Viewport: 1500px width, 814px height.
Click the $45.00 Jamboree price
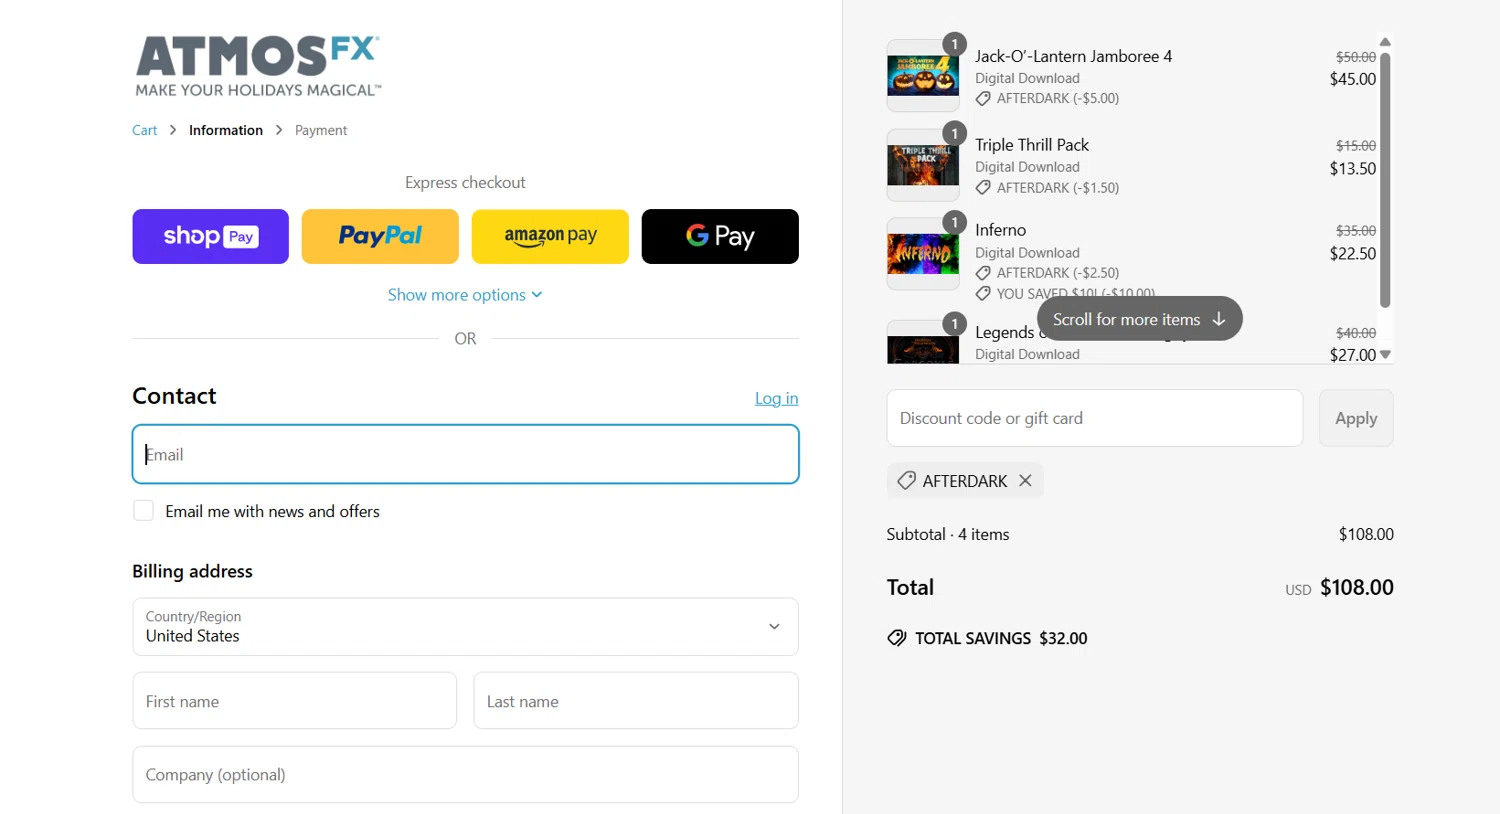(1352, 79)
